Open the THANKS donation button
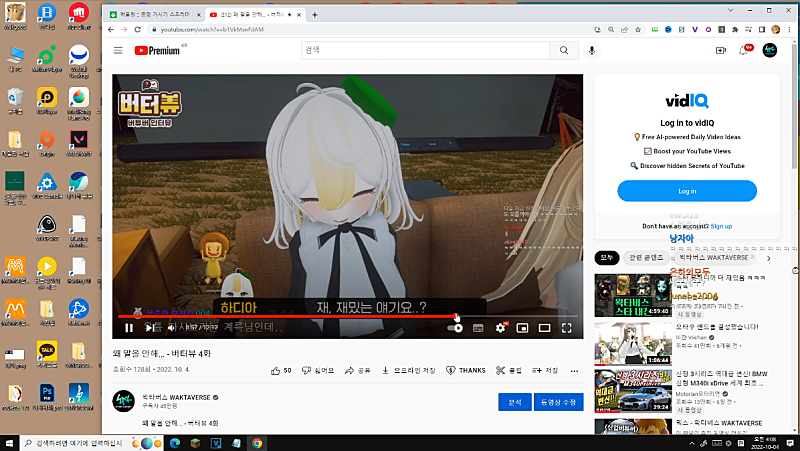Viewport: 800px width, 451px height. click(x=466, y=370)
